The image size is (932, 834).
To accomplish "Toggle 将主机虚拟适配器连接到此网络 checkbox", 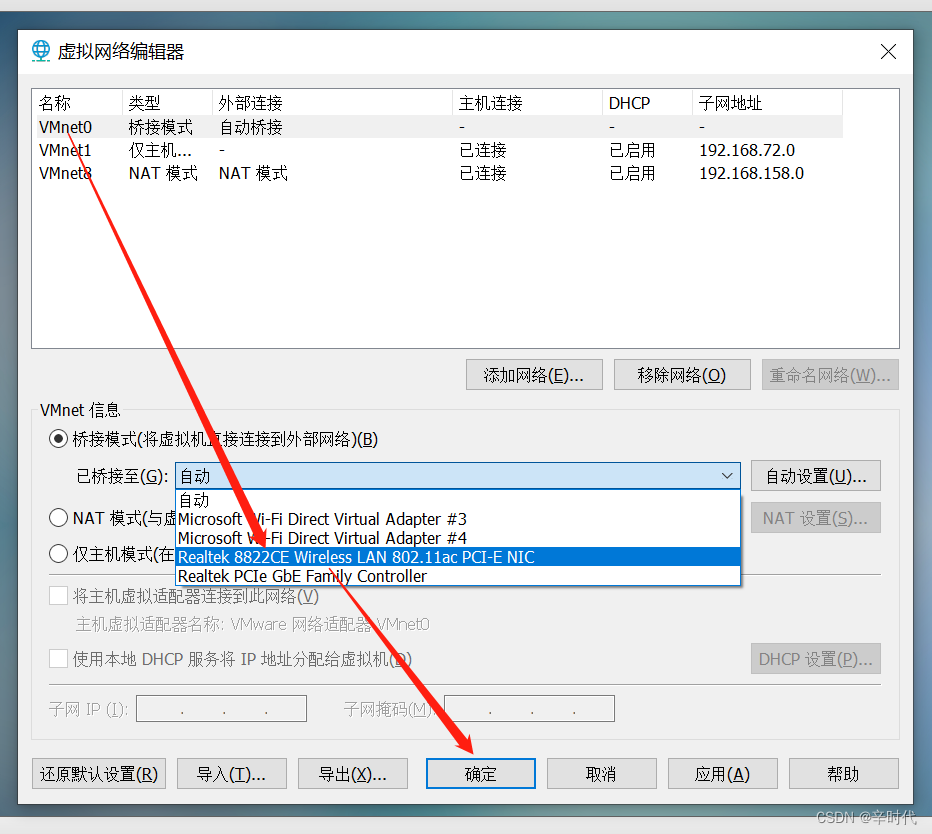I will [x=58, y=596].
